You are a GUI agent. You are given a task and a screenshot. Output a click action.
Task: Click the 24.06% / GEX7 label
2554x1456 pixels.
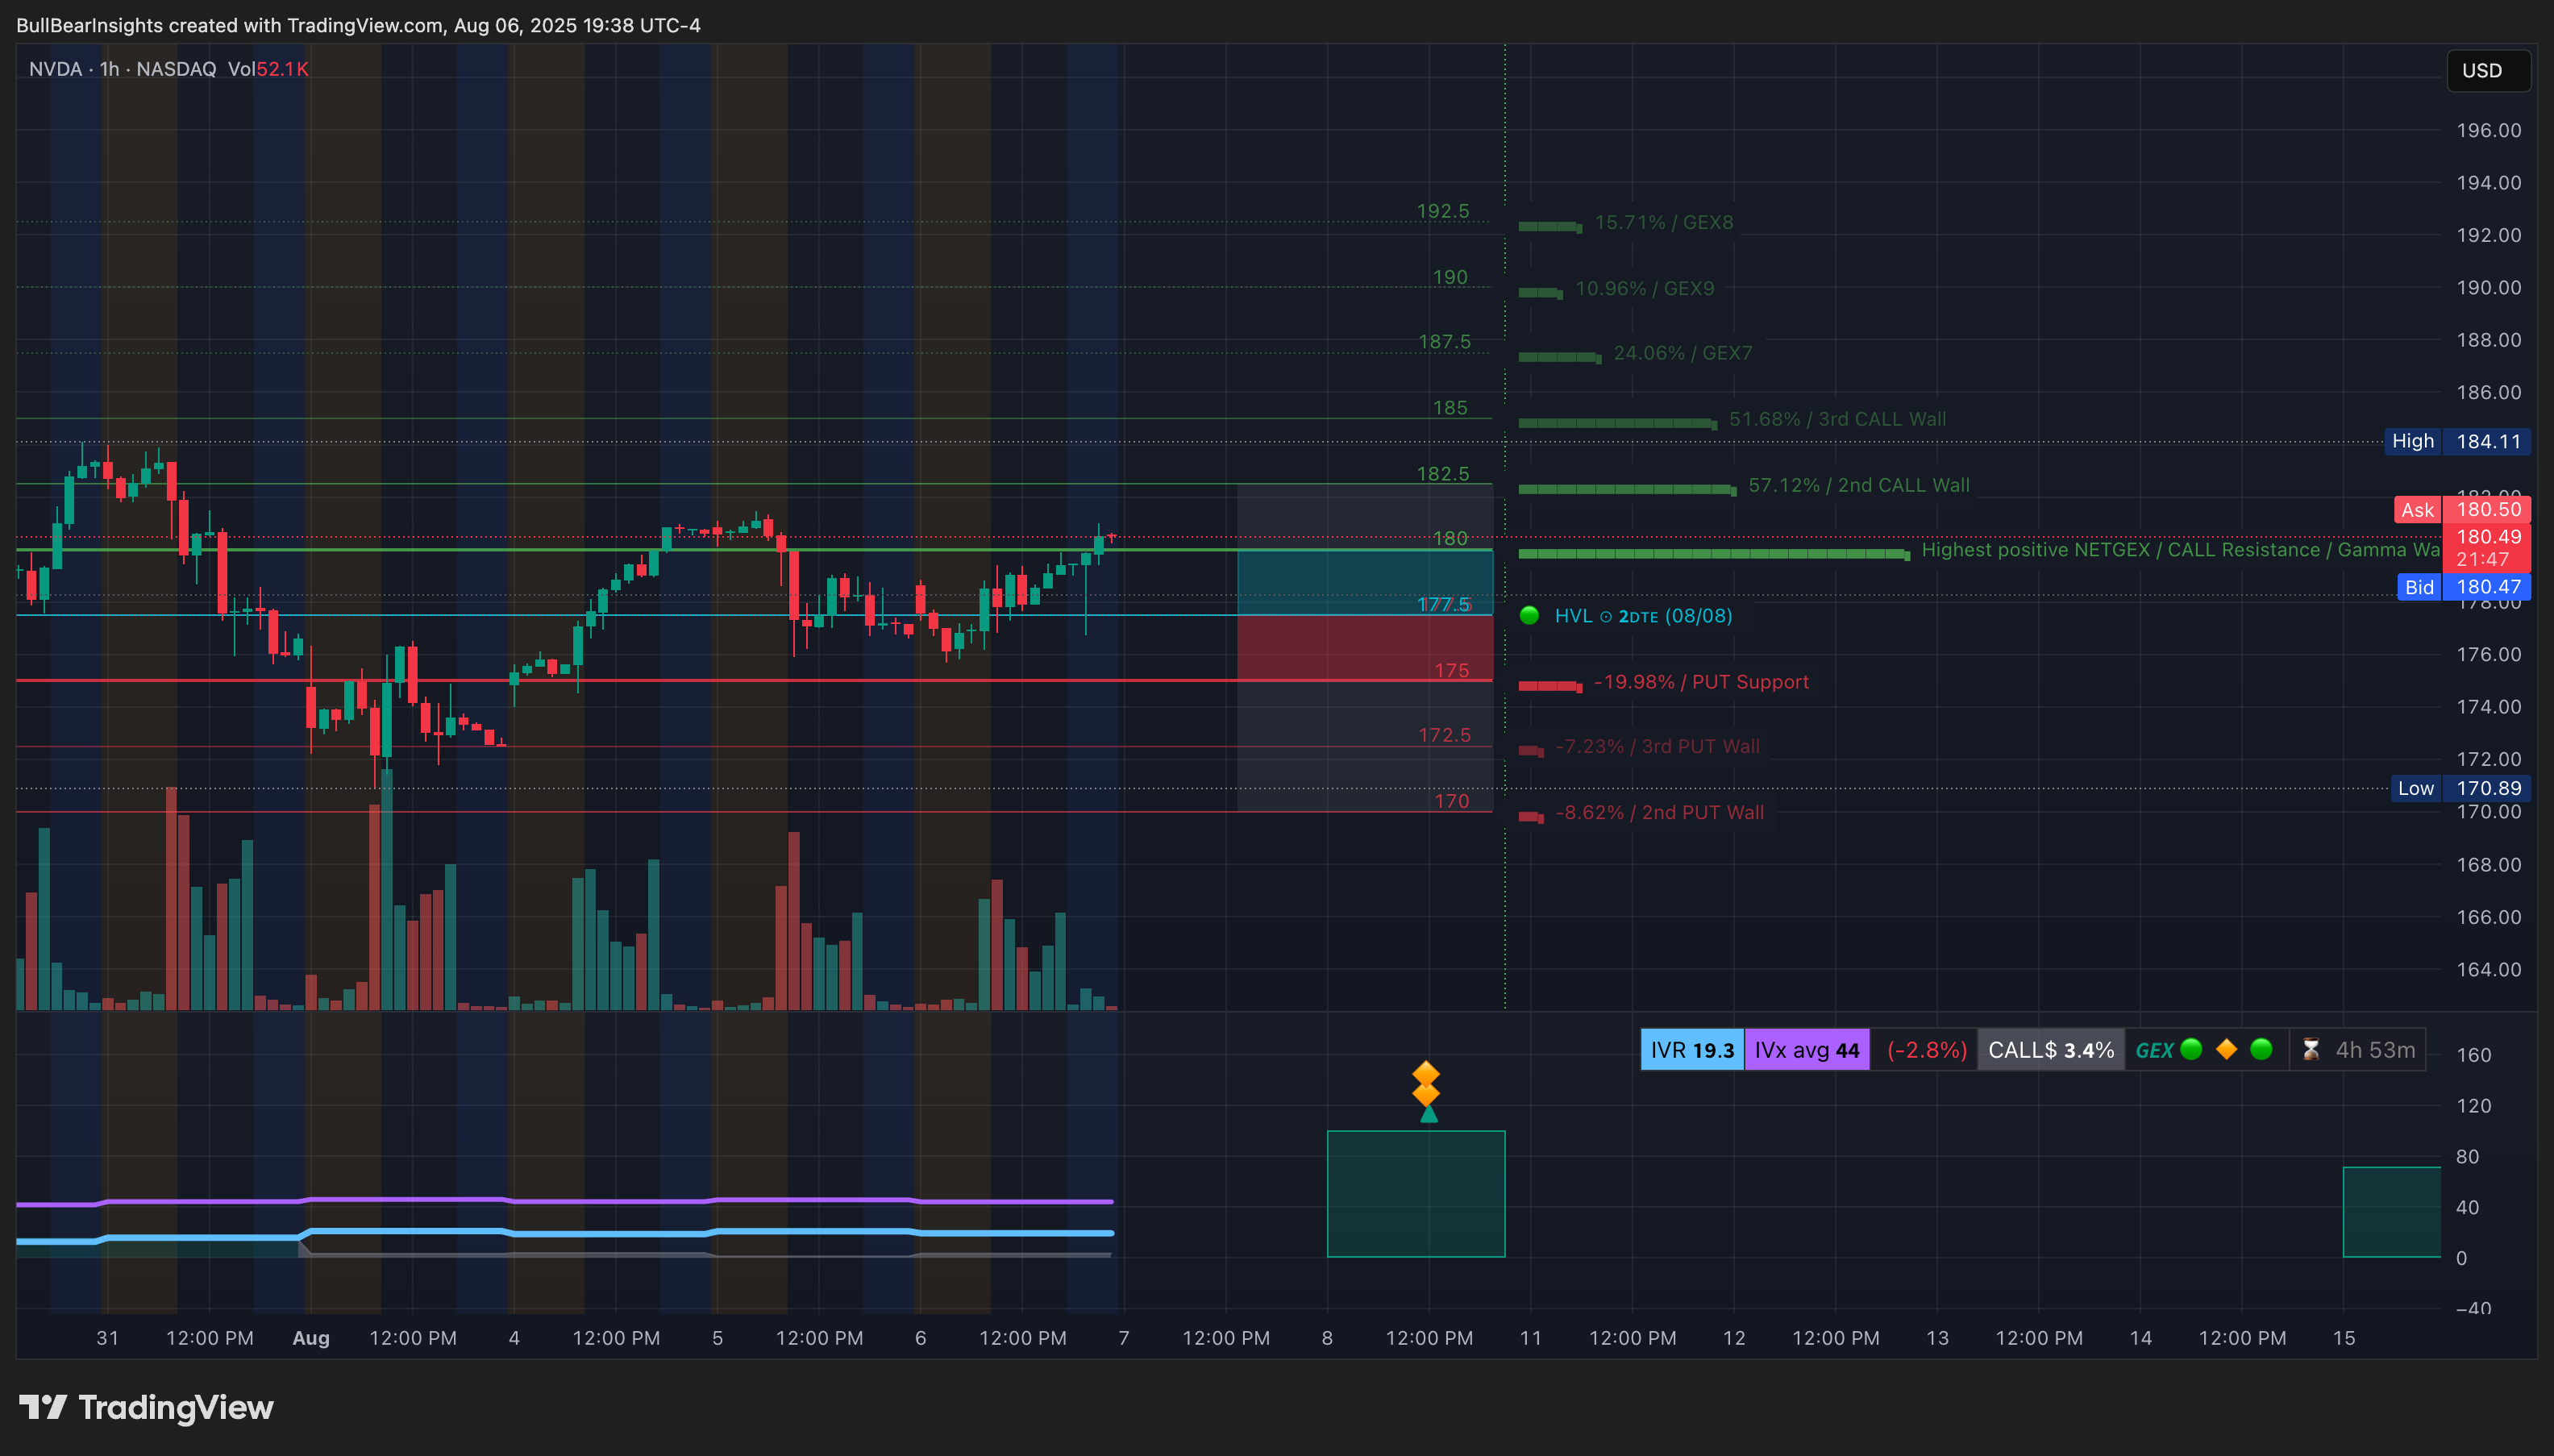tap(1683, 353)
